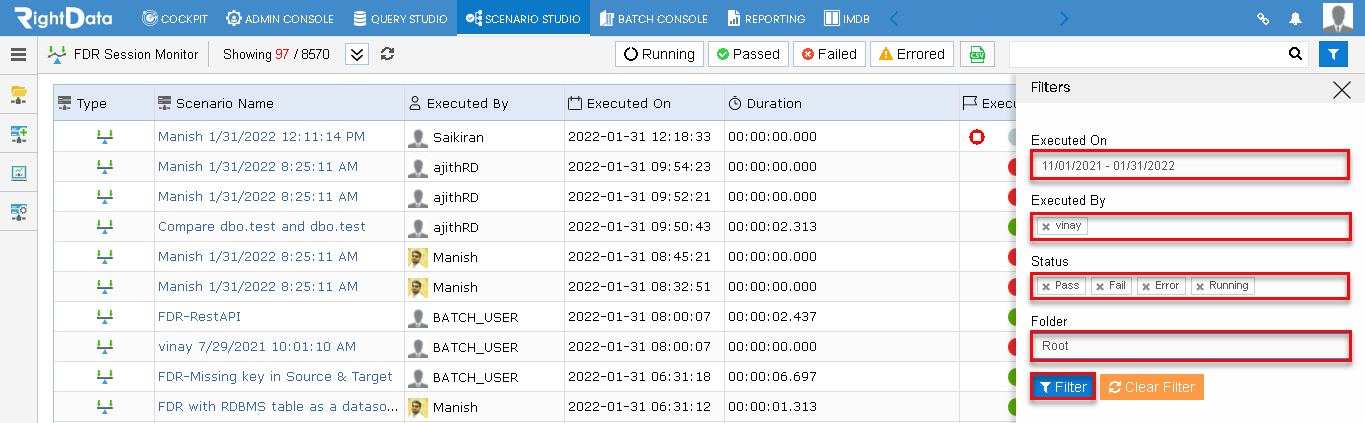Screen dimensions: 1365x423
Task: Toggle the Passed status filter
Action: point(748,54)
